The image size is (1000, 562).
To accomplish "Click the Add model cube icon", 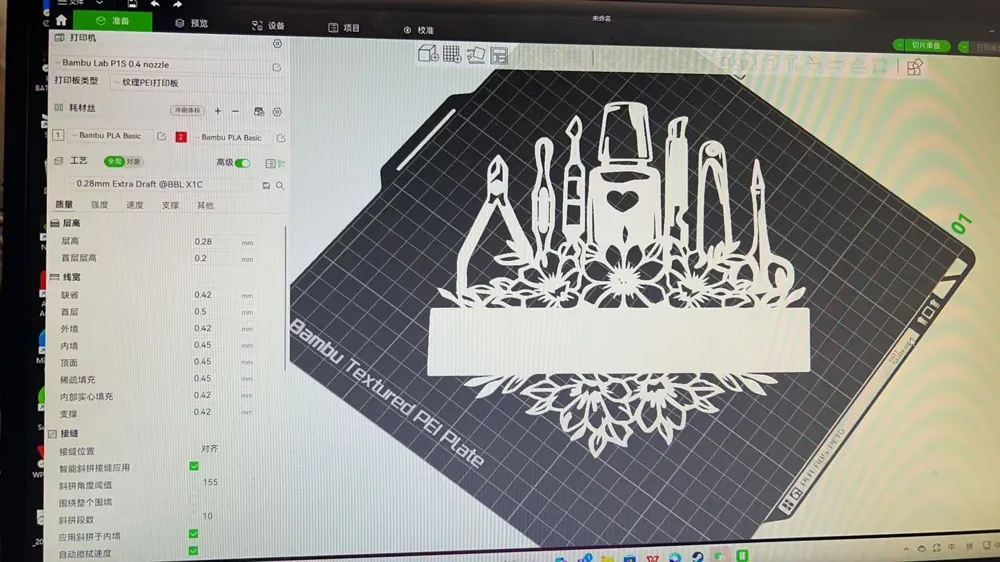I will (x=428, y=54).
